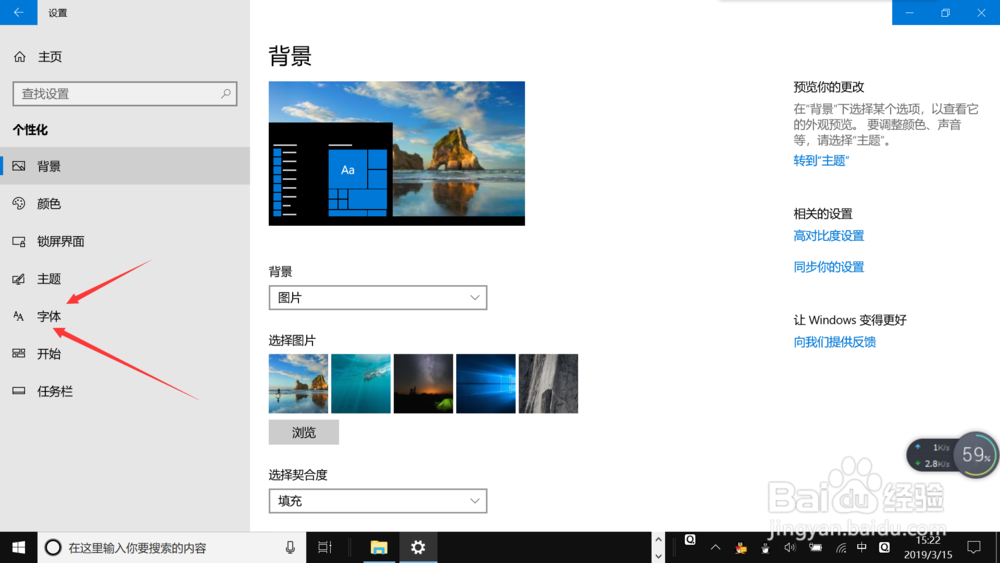1000x563 pixels.
Task: Open File Explorer from the taskbar
Action: [x=379, y=548]
